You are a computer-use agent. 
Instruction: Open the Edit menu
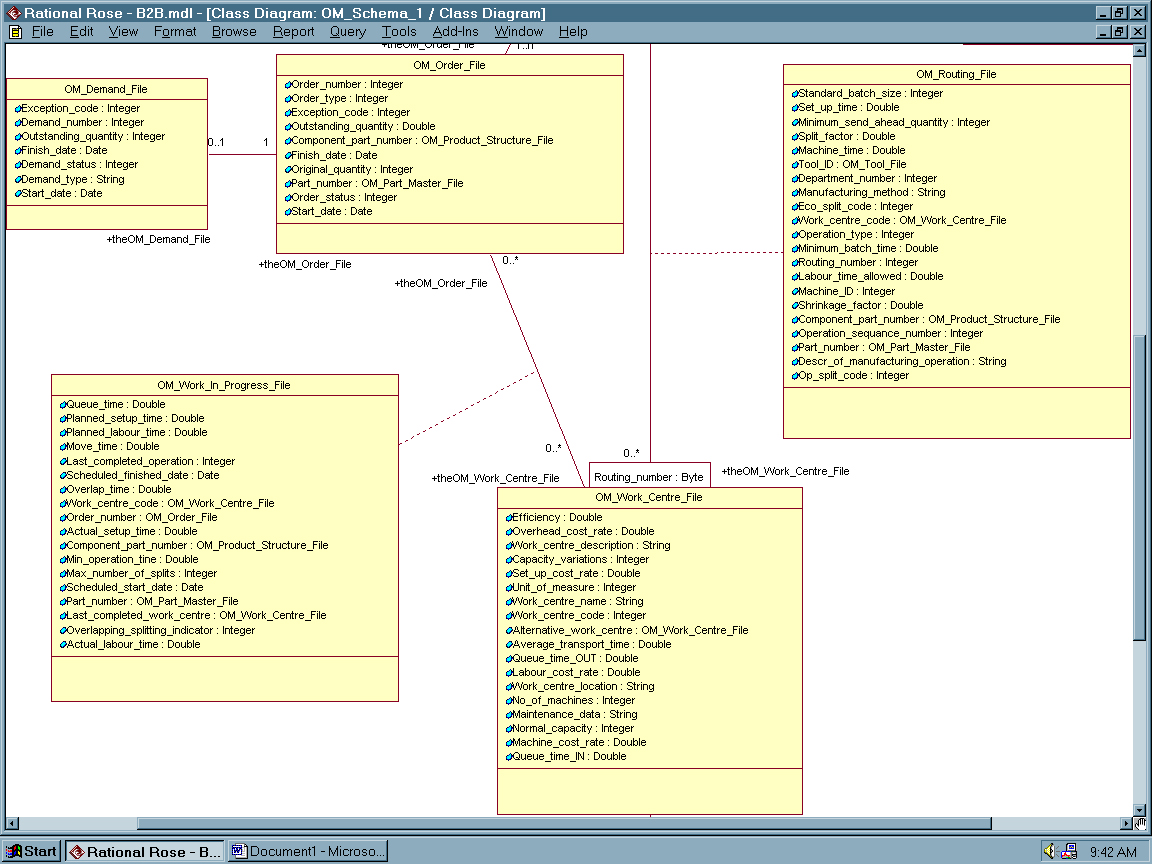tap(82, 32)
